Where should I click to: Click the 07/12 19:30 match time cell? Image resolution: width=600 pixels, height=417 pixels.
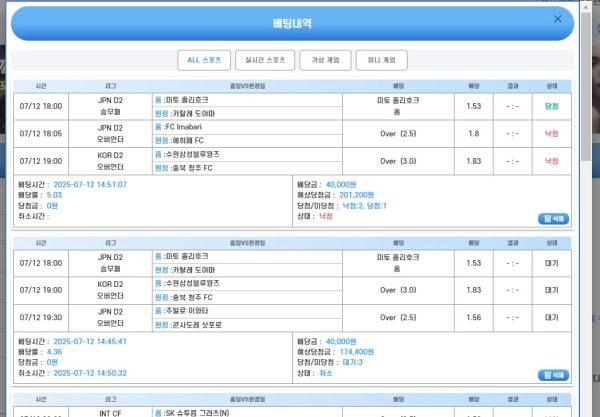pos(41,318)
